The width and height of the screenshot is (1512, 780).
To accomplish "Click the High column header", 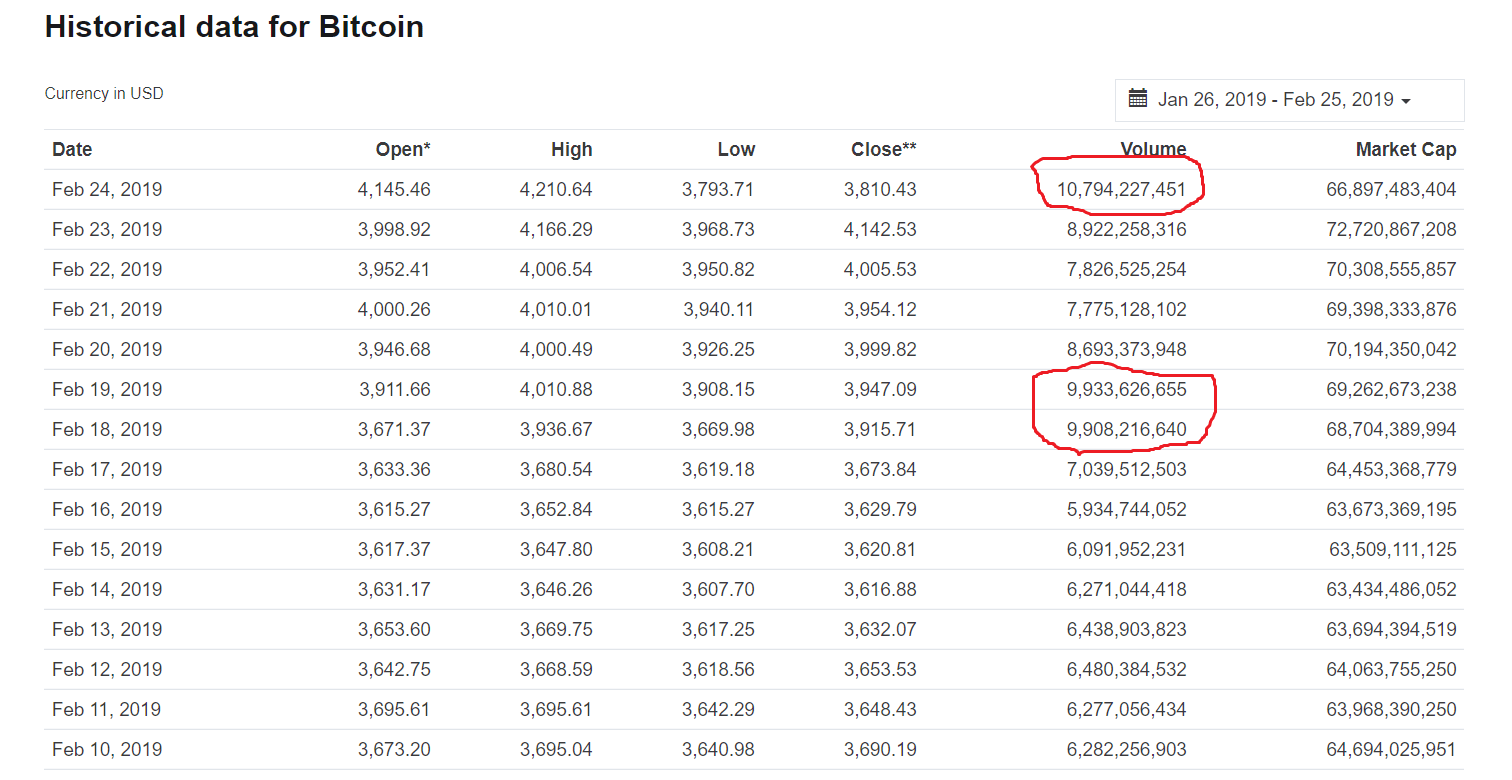I will 572,149.
